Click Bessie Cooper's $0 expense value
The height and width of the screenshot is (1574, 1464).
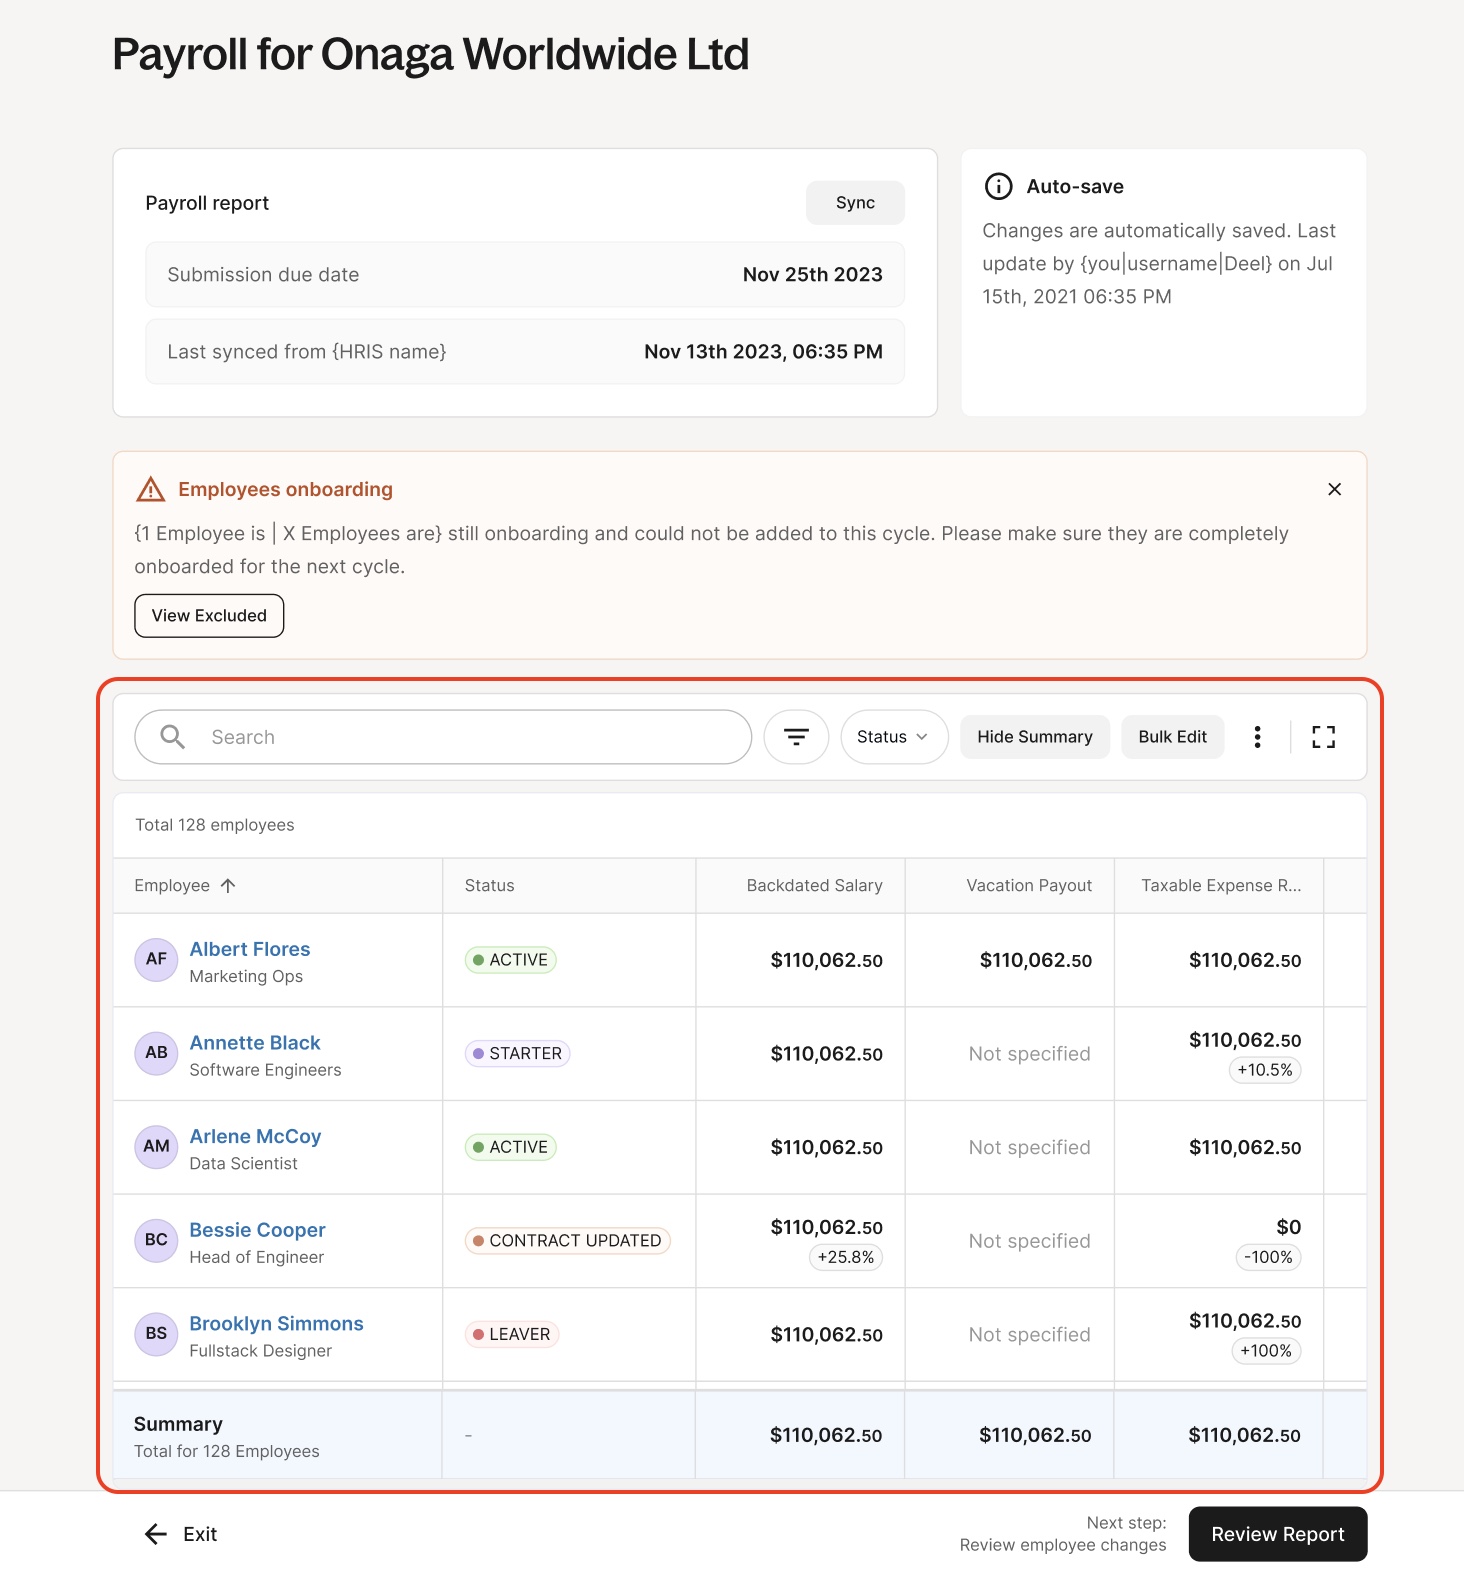pyautogui.click(x=1288, y=1227)
